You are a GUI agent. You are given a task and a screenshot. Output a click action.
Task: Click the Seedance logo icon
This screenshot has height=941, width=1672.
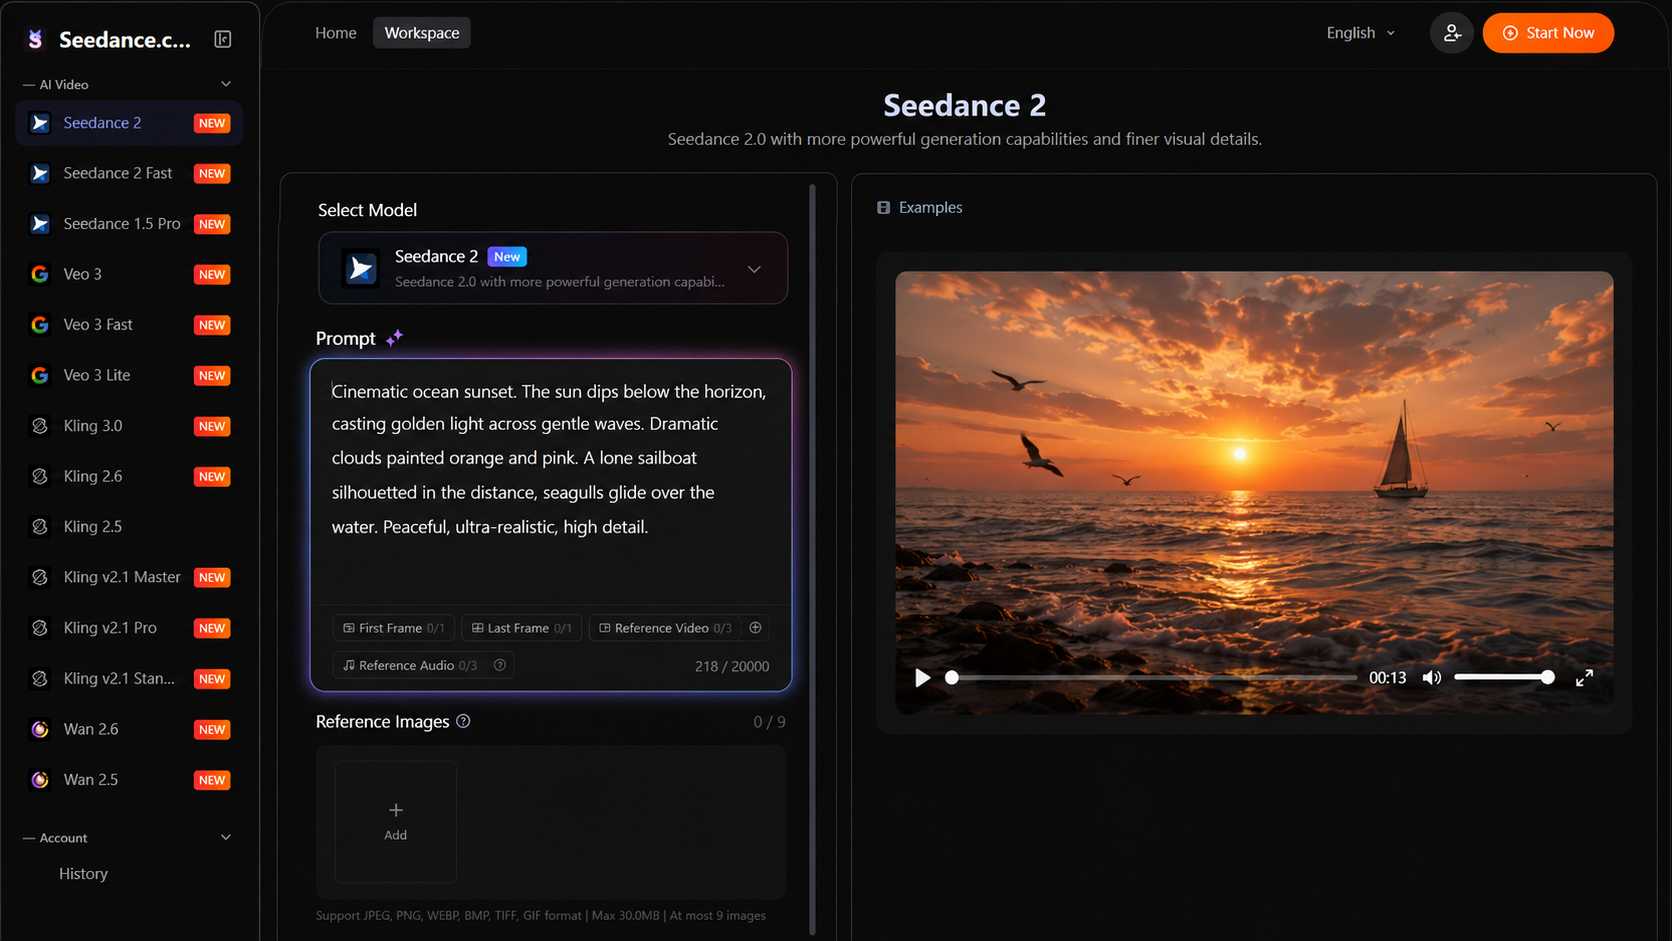click(x=36, y=39)
